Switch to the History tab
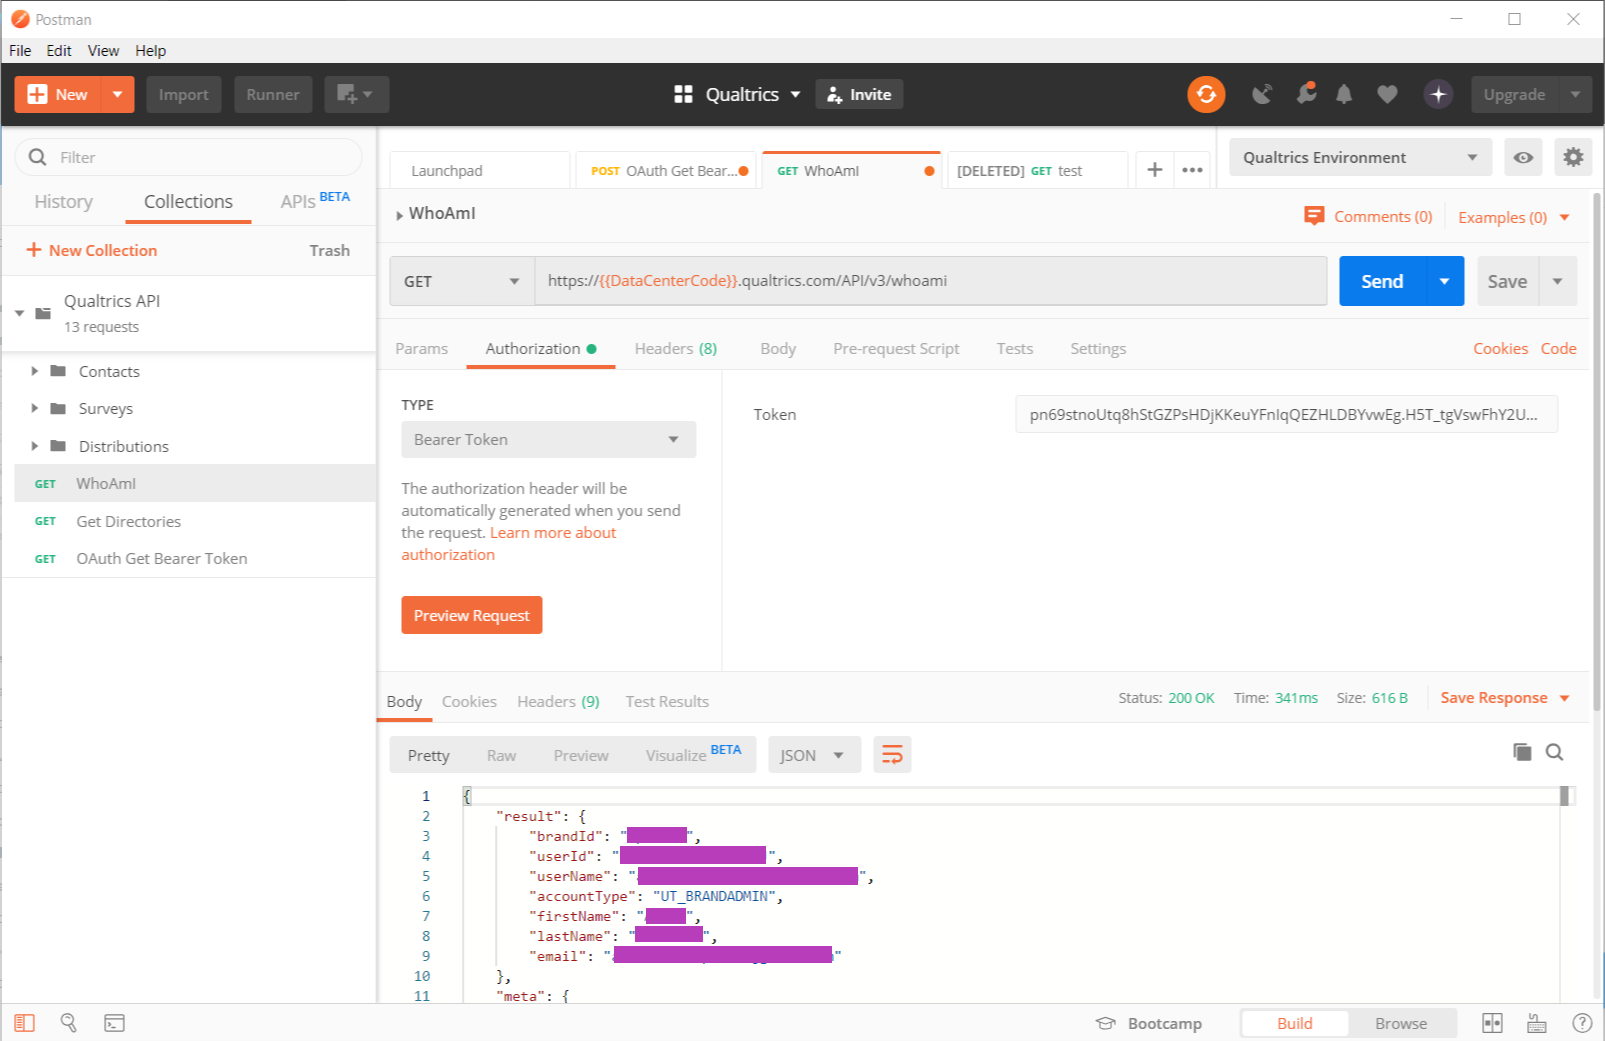The height and width of the screenshot is (1041, 1605). click(x=63, y=202)
